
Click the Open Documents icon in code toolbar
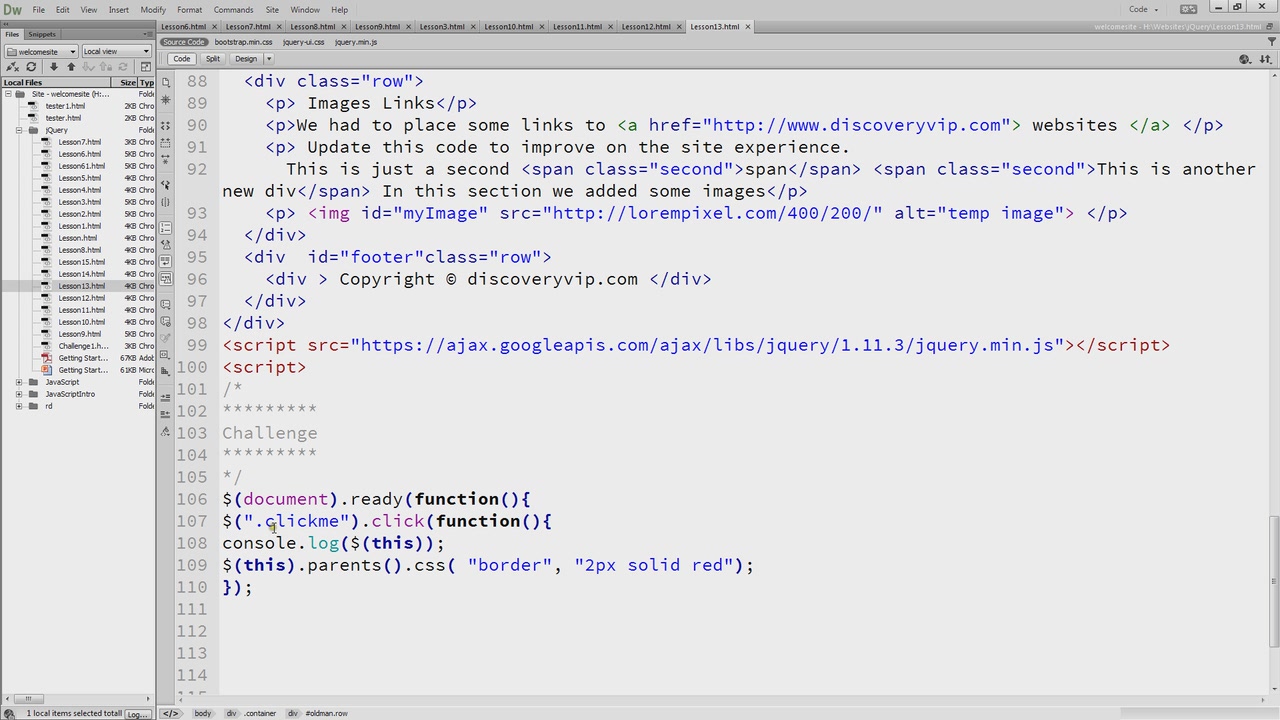(x=166, y=82)
